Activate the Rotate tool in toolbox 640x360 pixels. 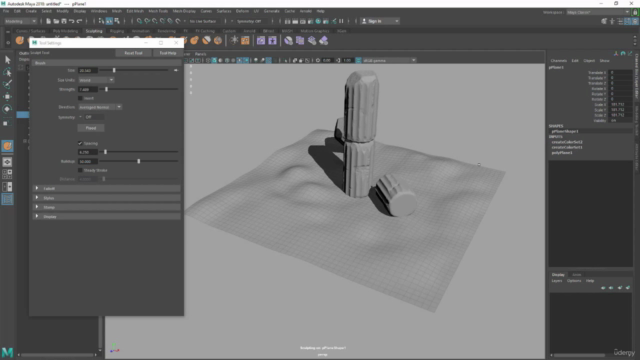coord(7,109)
